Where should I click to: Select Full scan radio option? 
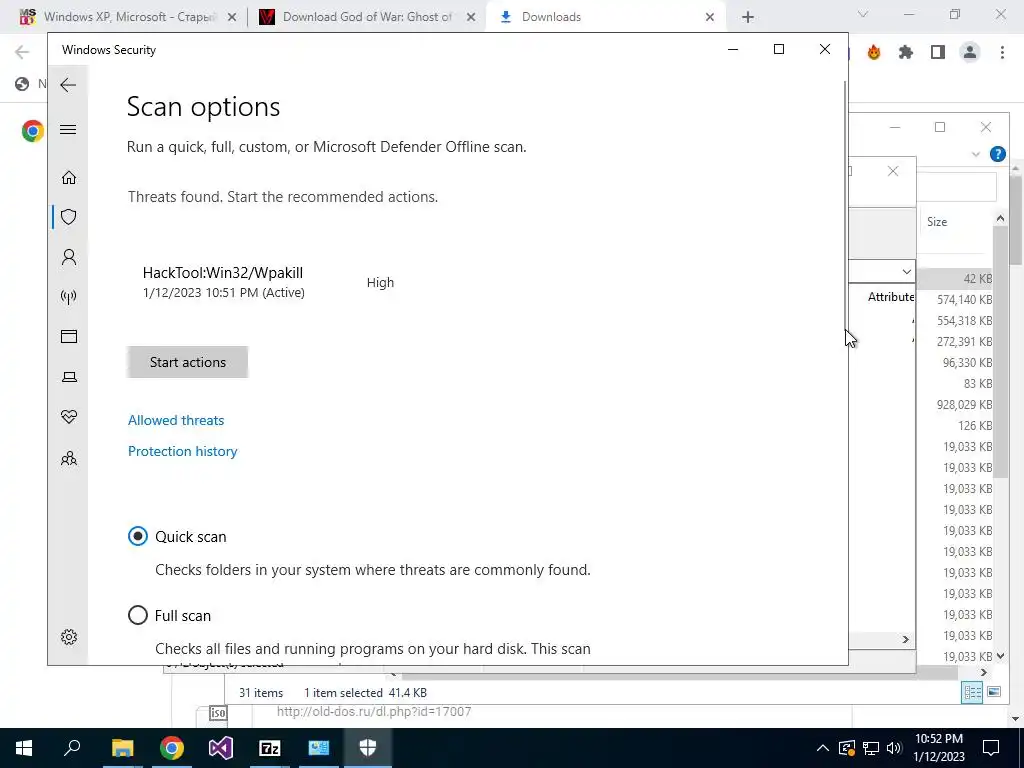click(138, 615)
